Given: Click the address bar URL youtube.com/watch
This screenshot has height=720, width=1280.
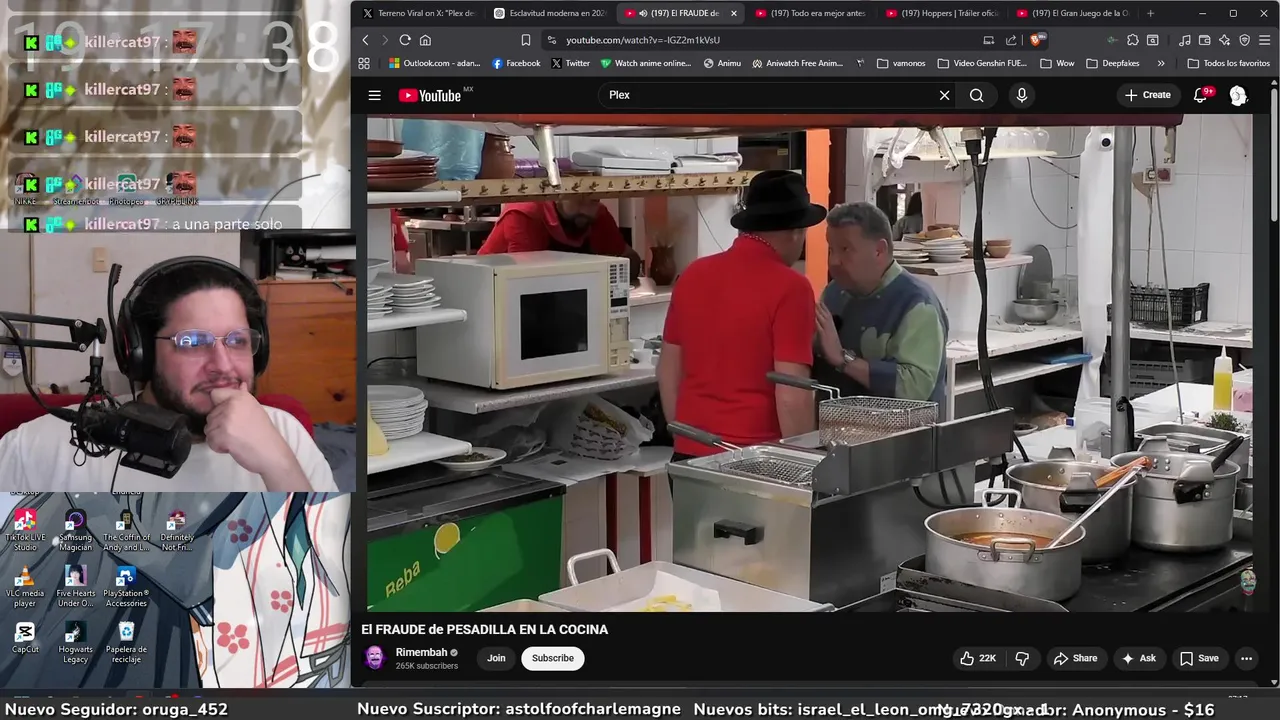Looking at the screenshot, I should pyautogui.click(x=643, y=40).
